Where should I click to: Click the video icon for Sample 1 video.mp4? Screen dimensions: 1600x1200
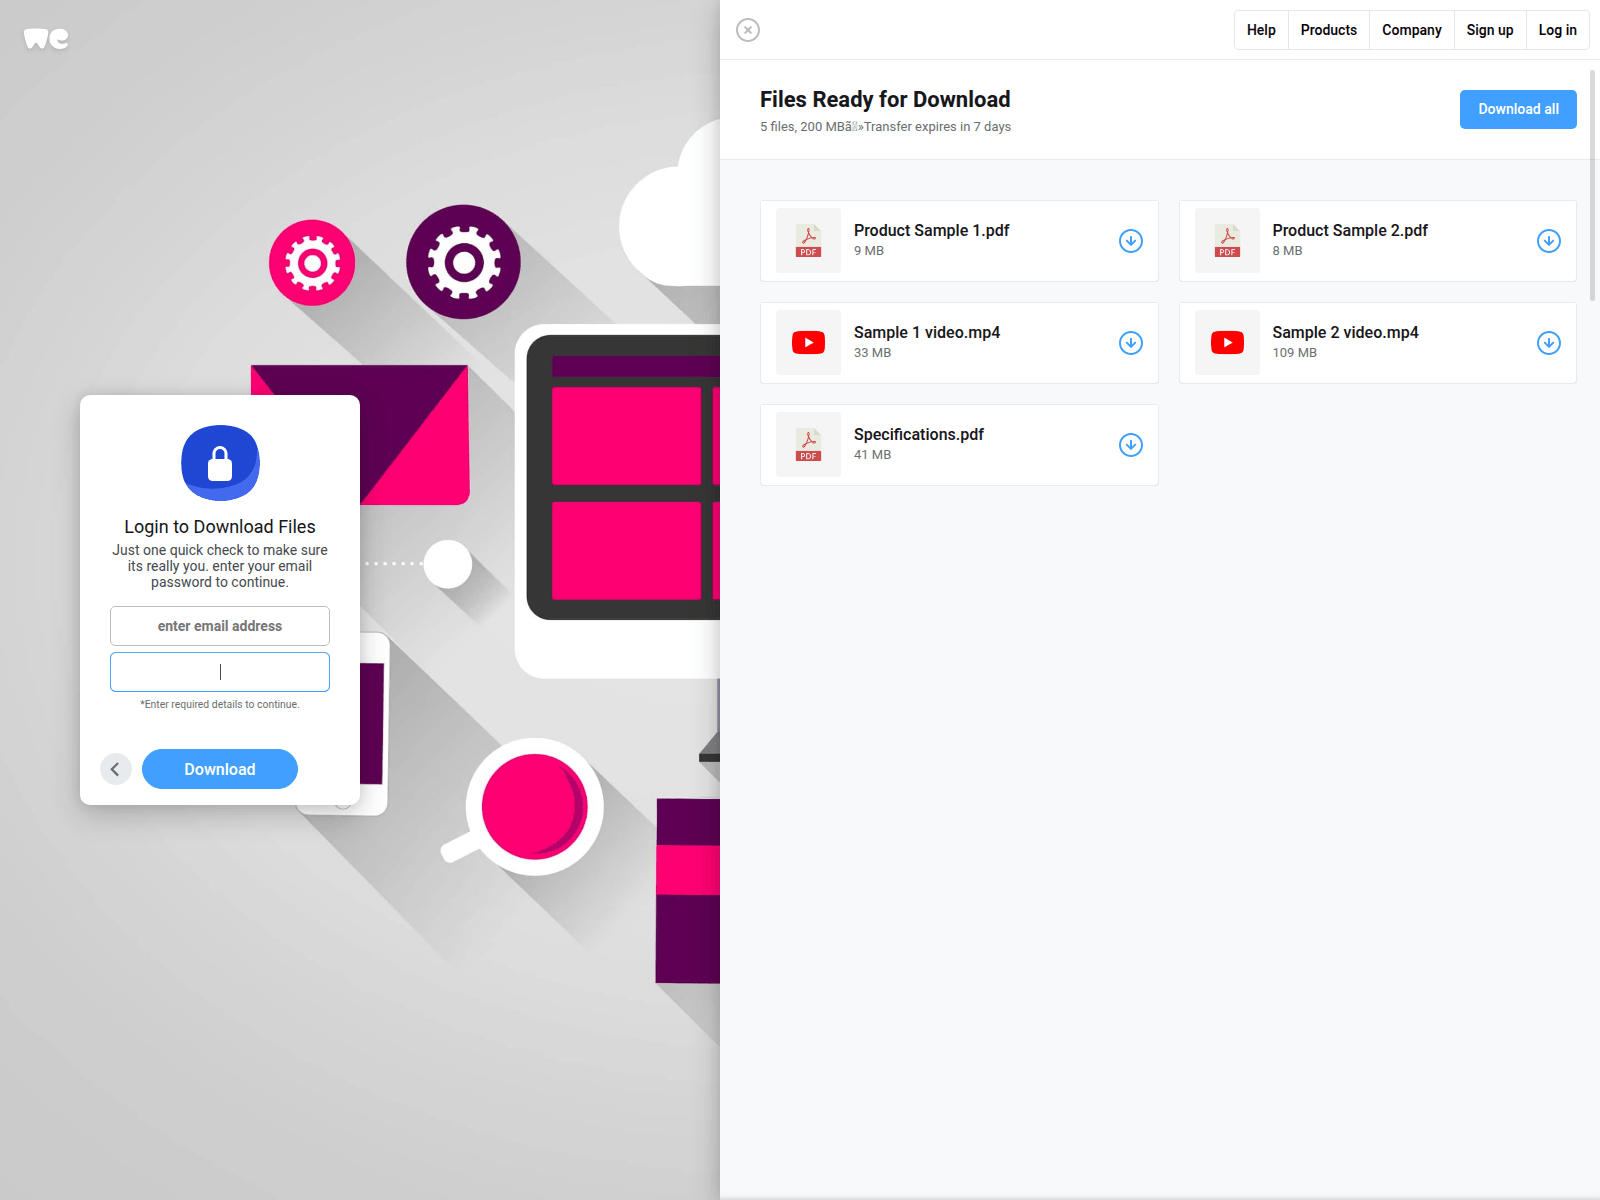coord(808,343)
